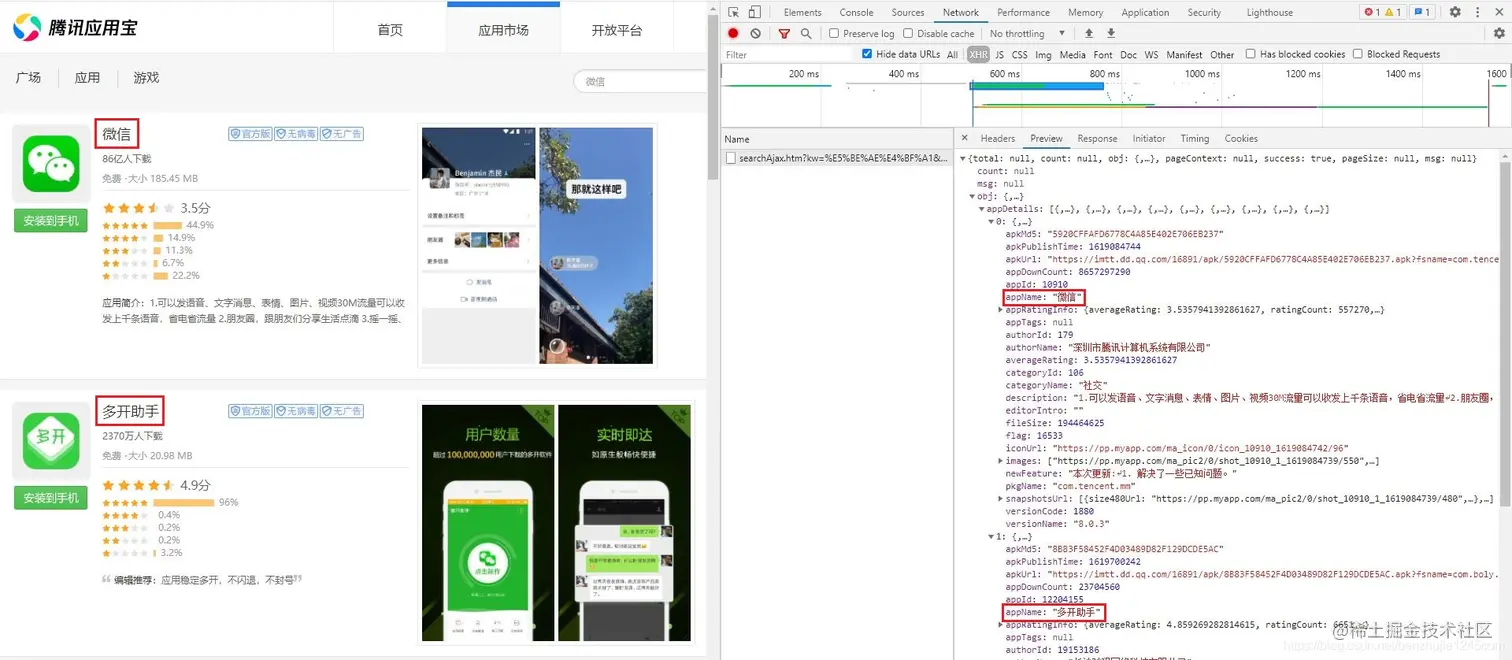1512x660 pixels.
Task: Activate the DevTools inspect element picker icon
Action: coord(734,12)
